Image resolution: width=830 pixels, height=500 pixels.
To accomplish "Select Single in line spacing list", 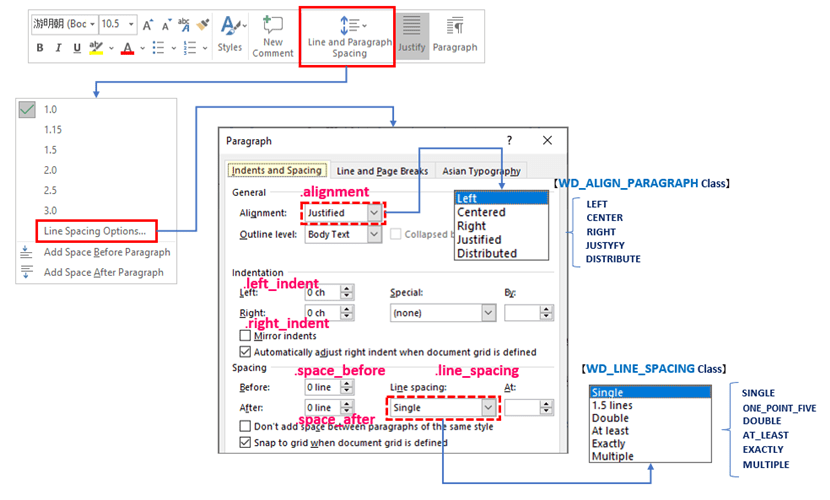I will pos(650,392).
